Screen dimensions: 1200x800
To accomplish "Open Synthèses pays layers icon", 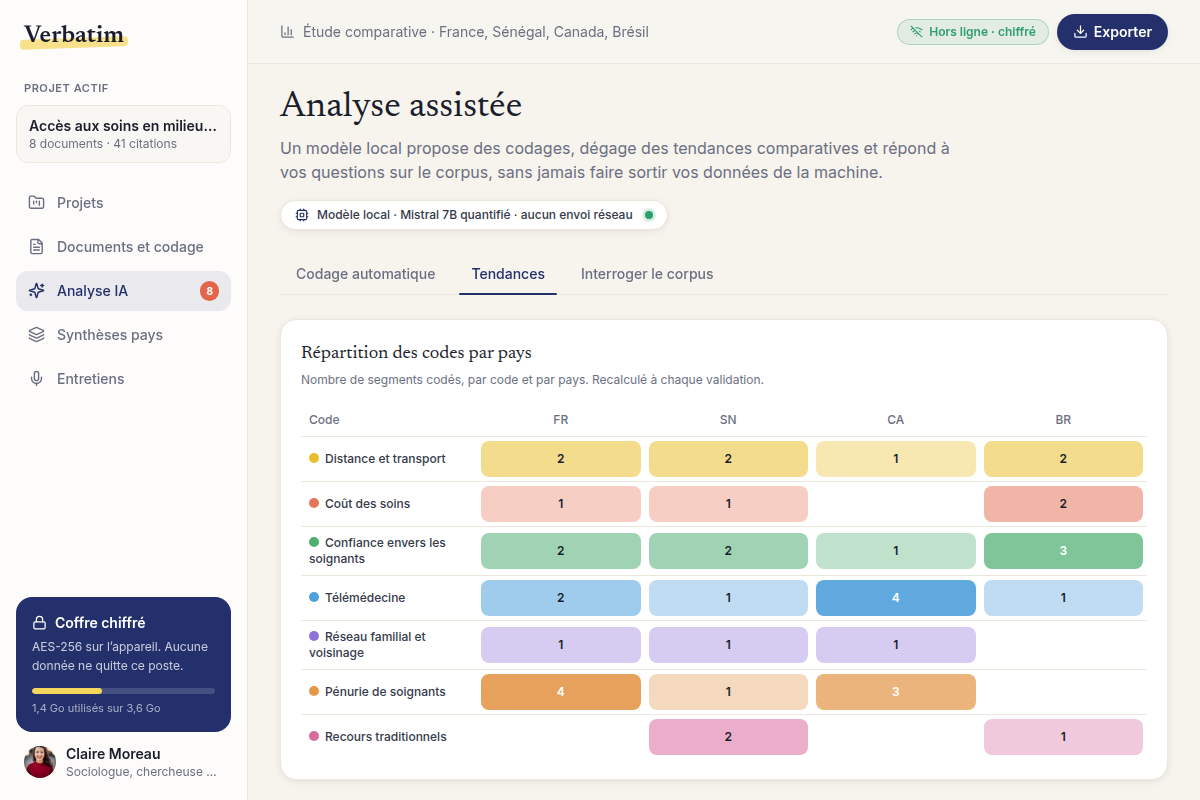I will (37, 335).
